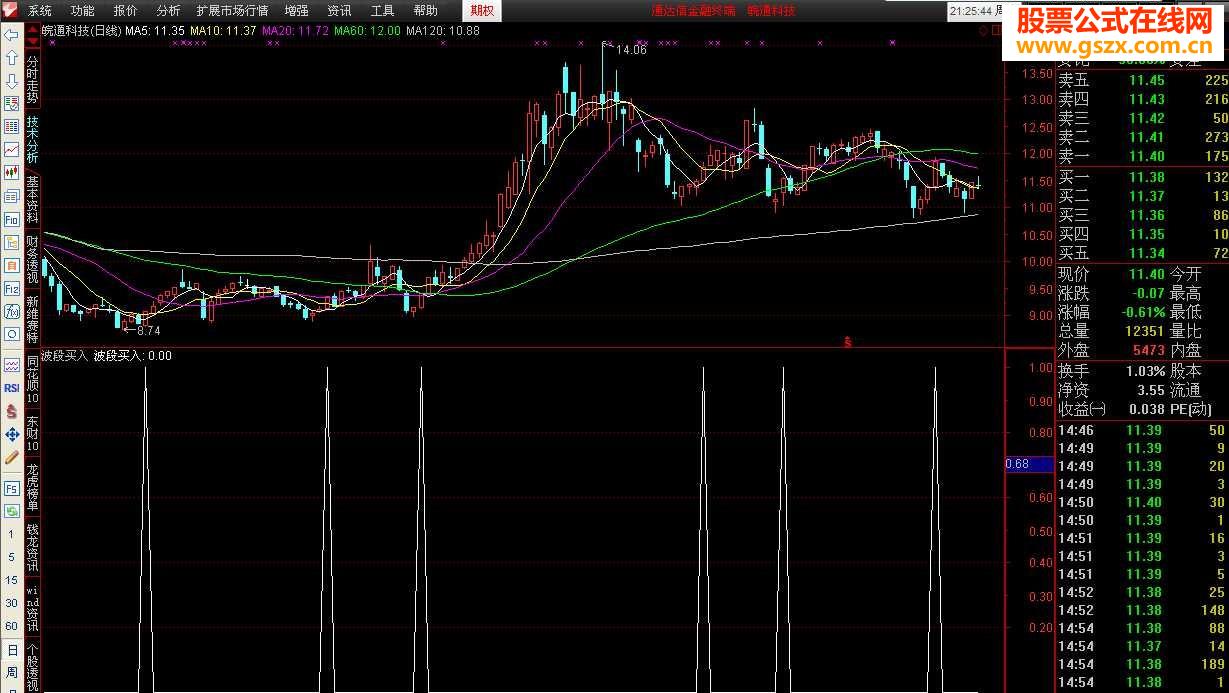Click the up arrow toolbar icon

pyautogui.click(x=12, y=58)
